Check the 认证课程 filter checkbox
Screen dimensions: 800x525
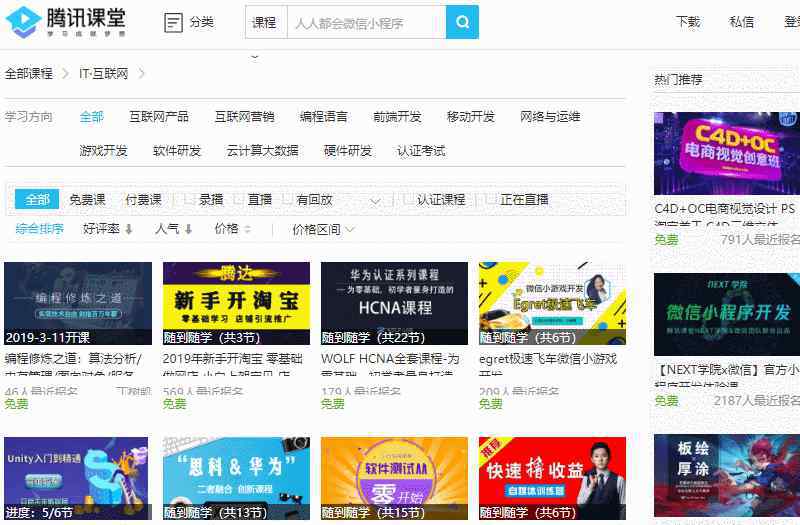pos(407,199)
